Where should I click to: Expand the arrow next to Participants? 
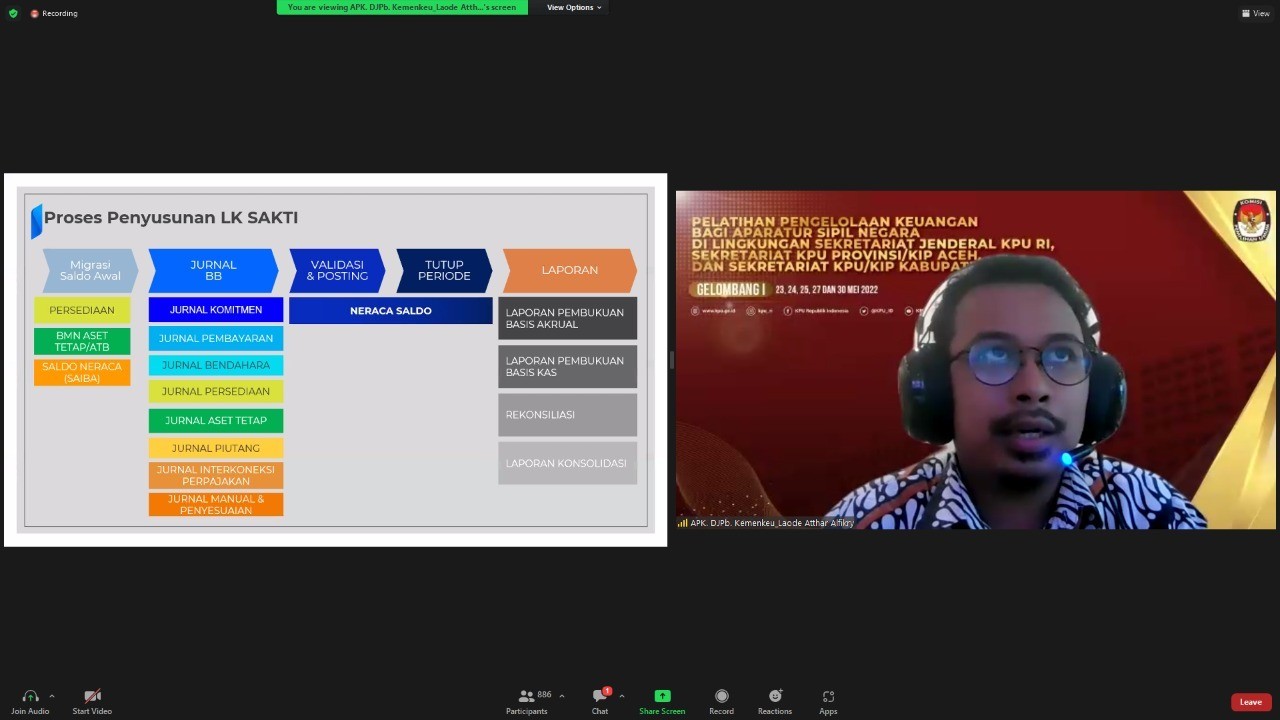562,696
